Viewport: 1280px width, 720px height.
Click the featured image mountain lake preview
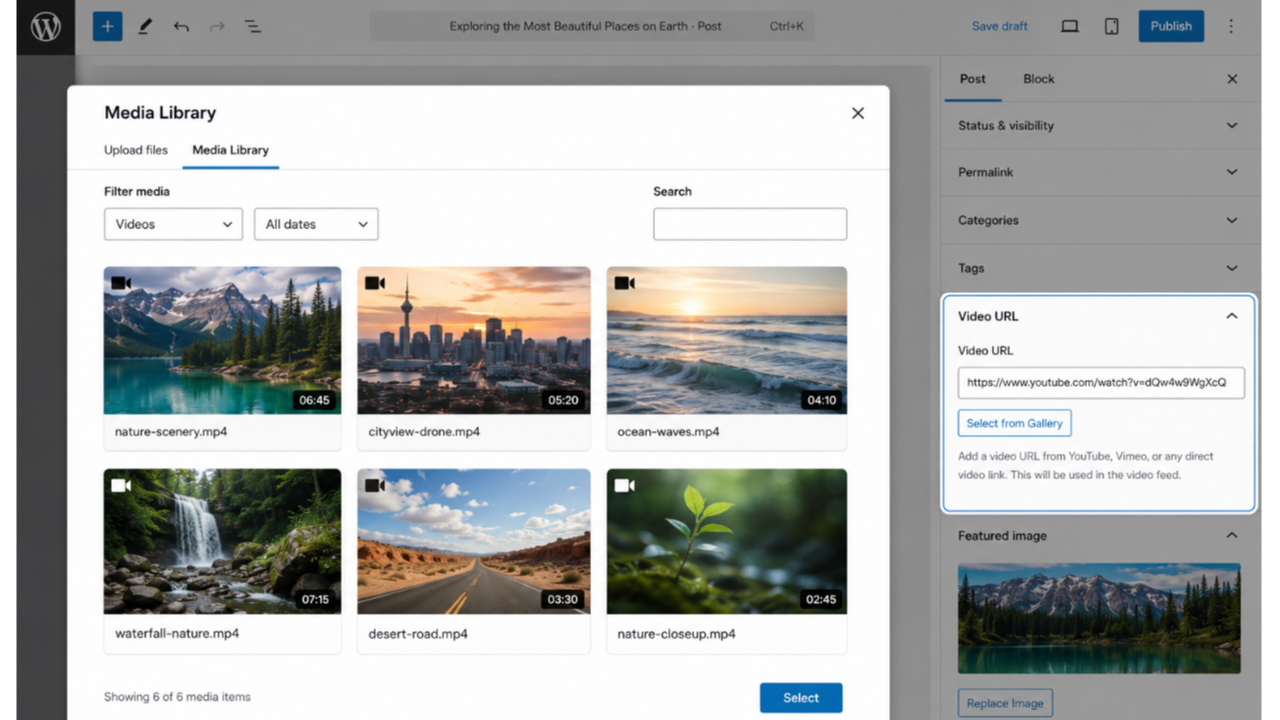[x=1099, y=618]
